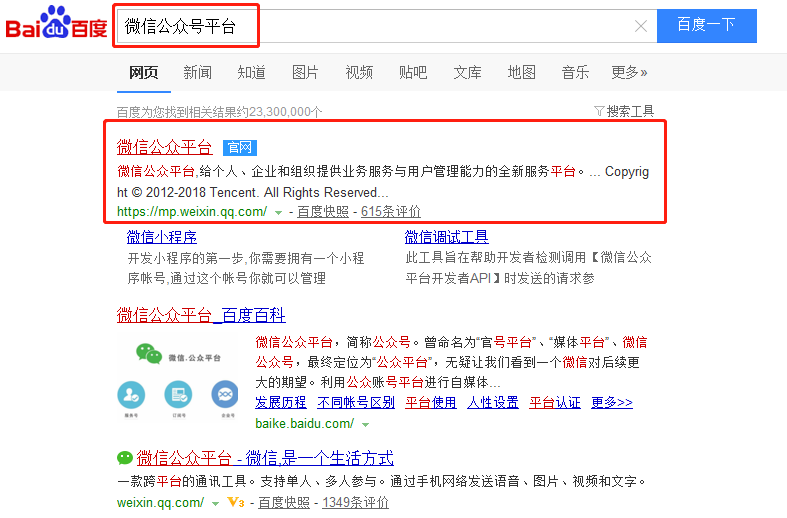This screenshot has height=518, width=787.
Task: Expand the arrow next to weixin.qq.com
Action: click(215, 502)
